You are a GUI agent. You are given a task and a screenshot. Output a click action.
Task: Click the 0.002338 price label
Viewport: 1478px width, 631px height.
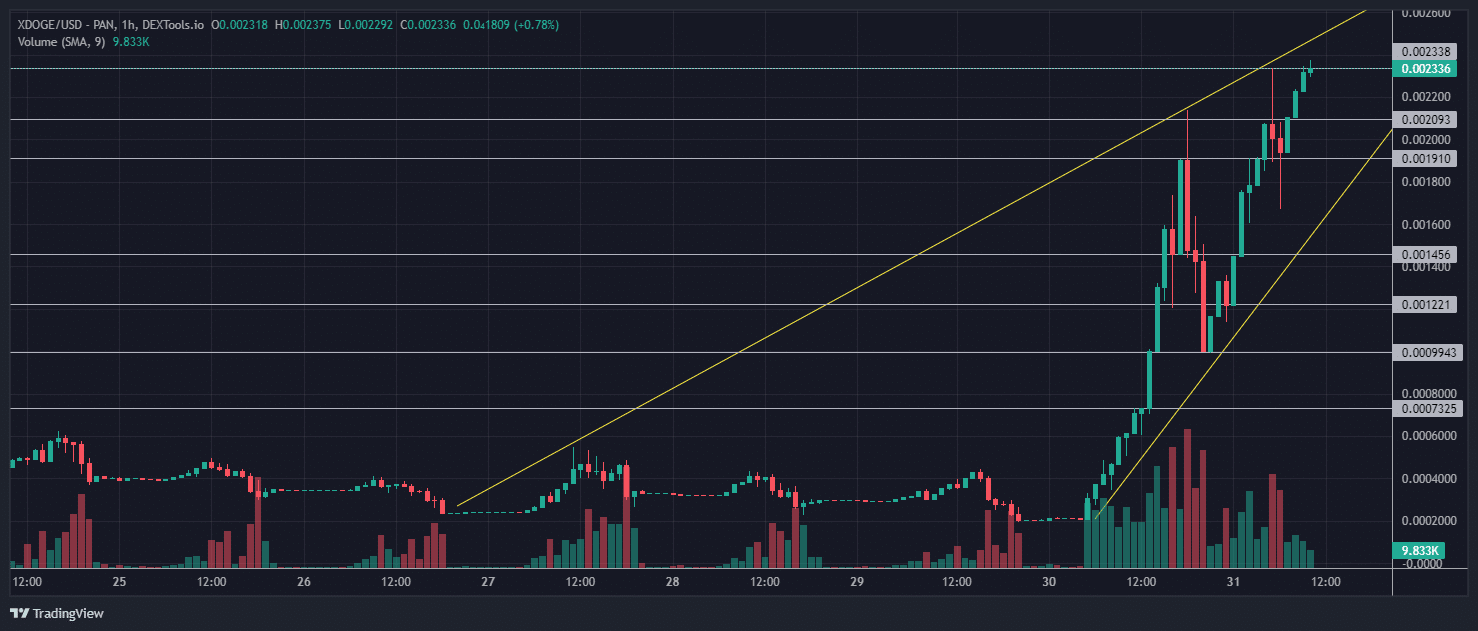pyautogui.click(x=1427, y=51)
